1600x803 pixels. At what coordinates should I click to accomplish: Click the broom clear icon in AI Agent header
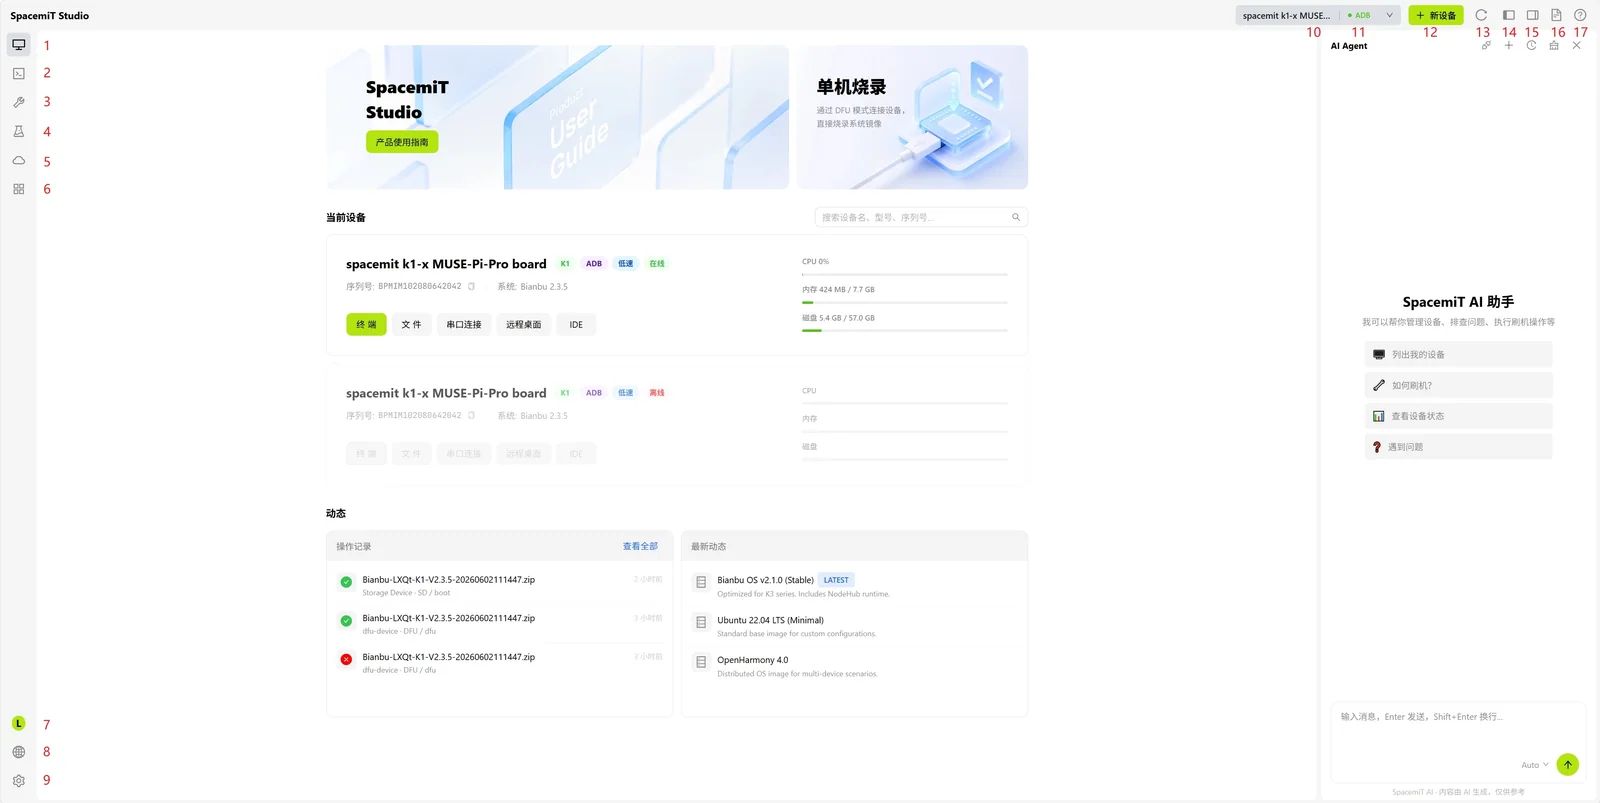click(x=1554, y=45)
